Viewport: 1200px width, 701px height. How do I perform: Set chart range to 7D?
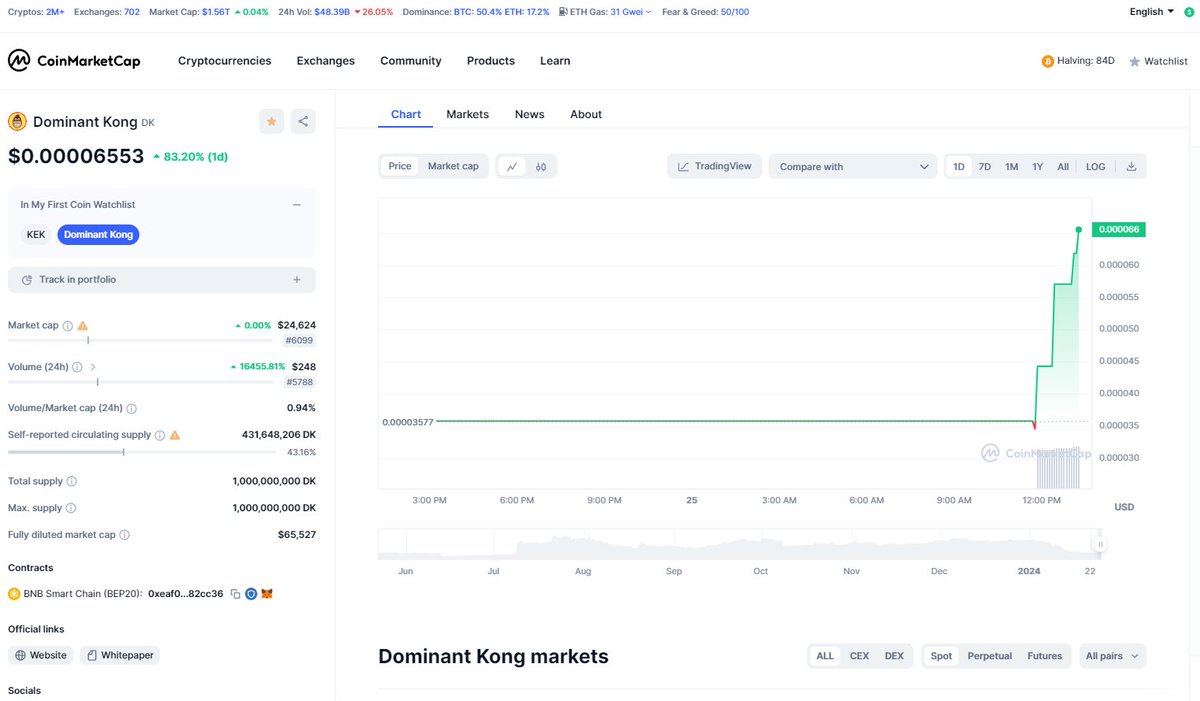pos(985,167)
